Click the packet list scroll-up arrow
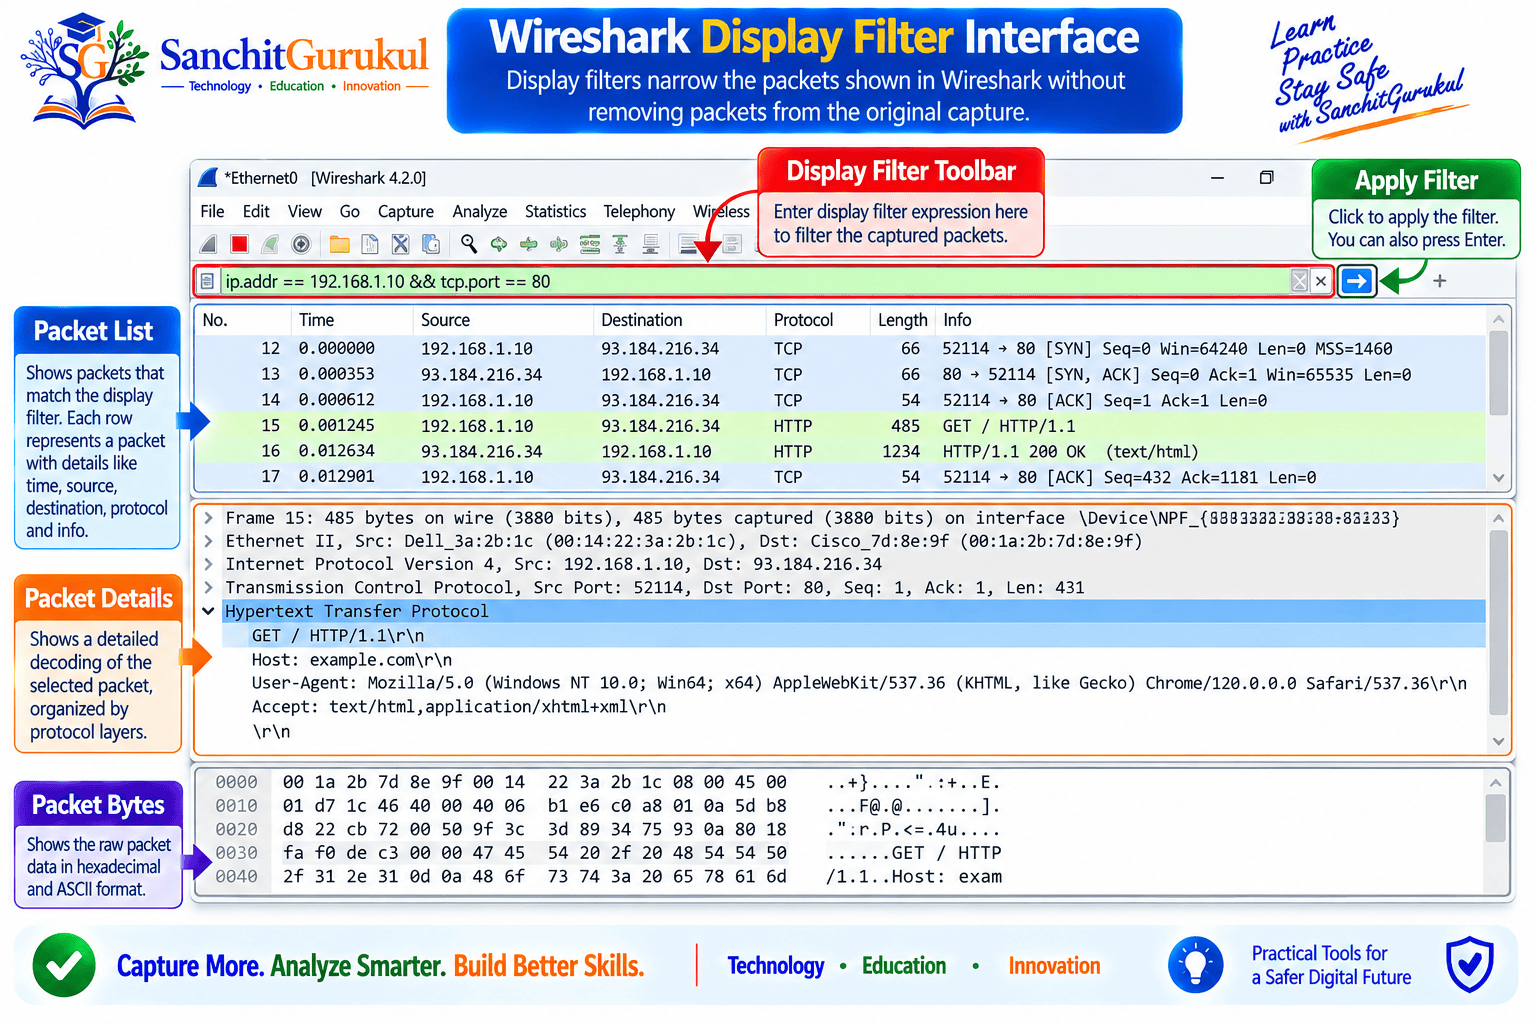The height and width of the screenshot is (1024, 1536). click(1498, 320)
